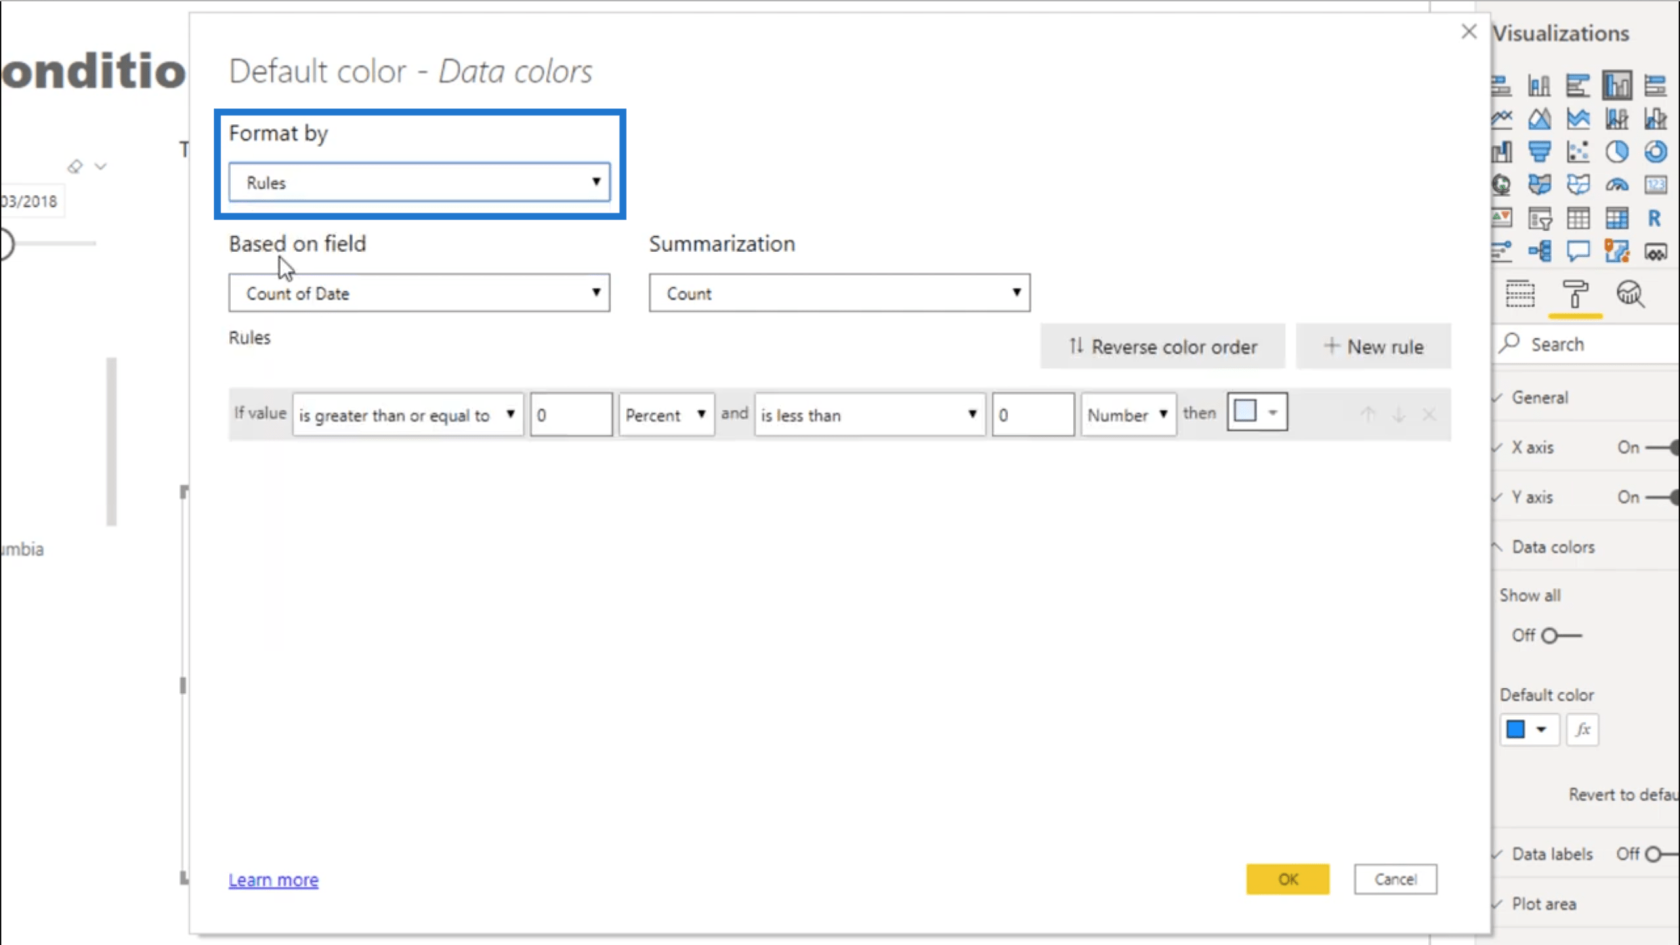Open the Based on field dropdown
Screen dimensions: 1680x945
tap(419, 293)
